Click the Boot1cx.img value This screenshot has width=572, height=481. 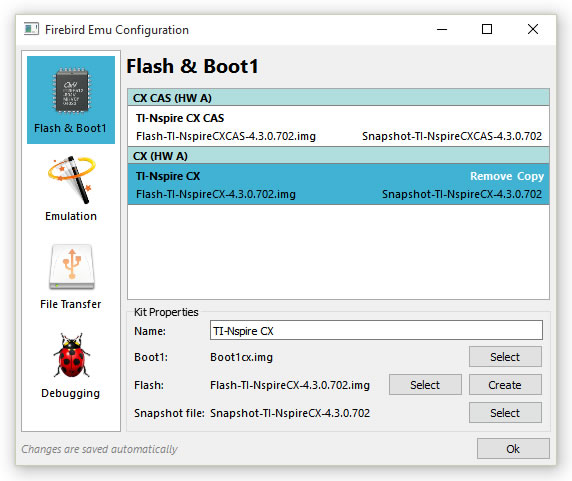tap(241, 357)
